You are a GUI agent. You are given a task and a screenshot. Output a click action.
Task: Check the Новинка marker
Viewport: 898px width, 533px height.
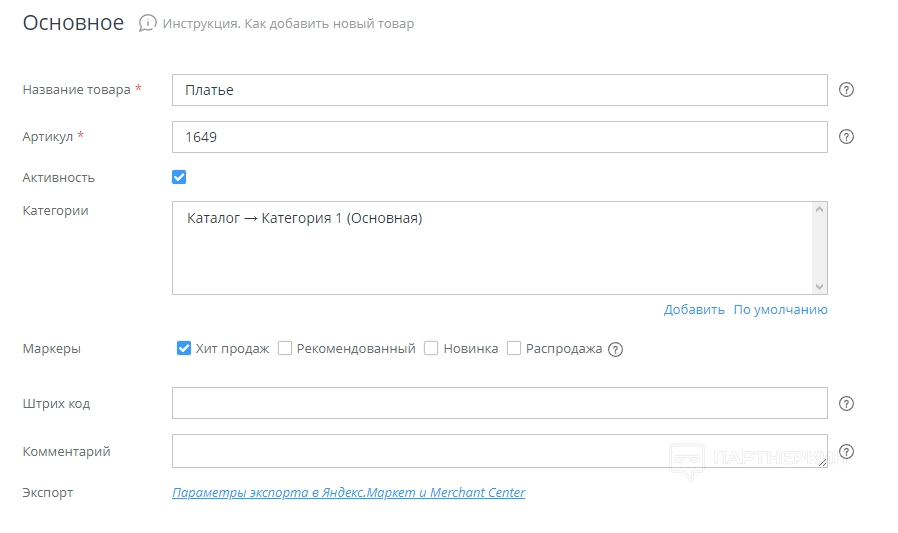coord(431,349)
